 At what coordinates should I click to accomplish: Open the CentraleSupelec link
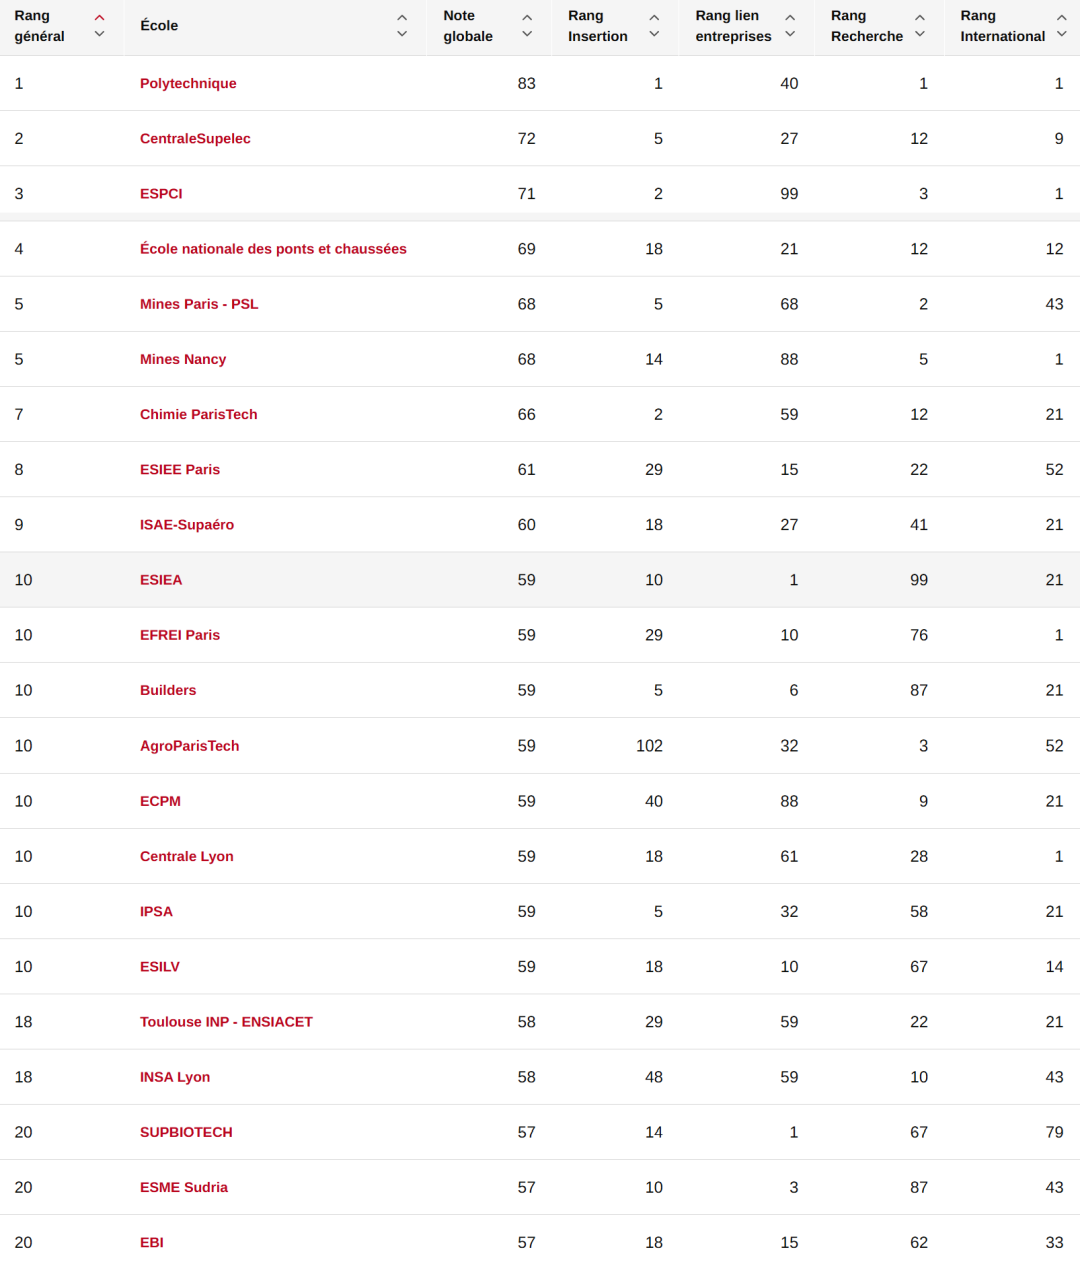(x=195, y=138)
